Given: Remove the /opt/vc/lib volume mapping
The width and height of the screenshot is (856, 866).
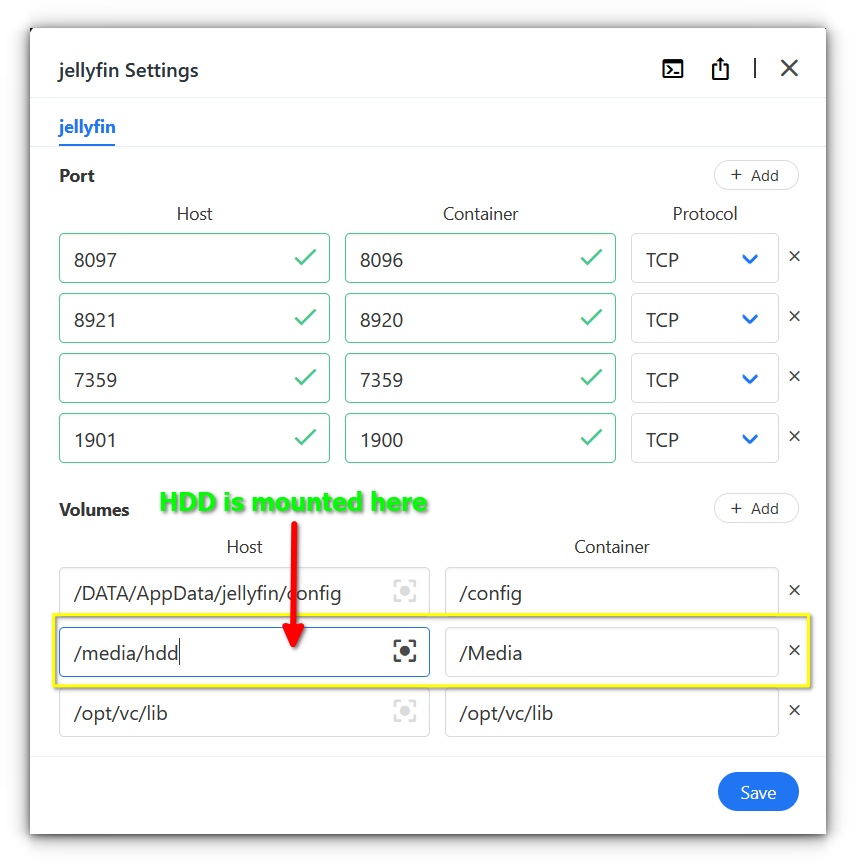Looking at the screenshot, I should [x=794, y=711].
